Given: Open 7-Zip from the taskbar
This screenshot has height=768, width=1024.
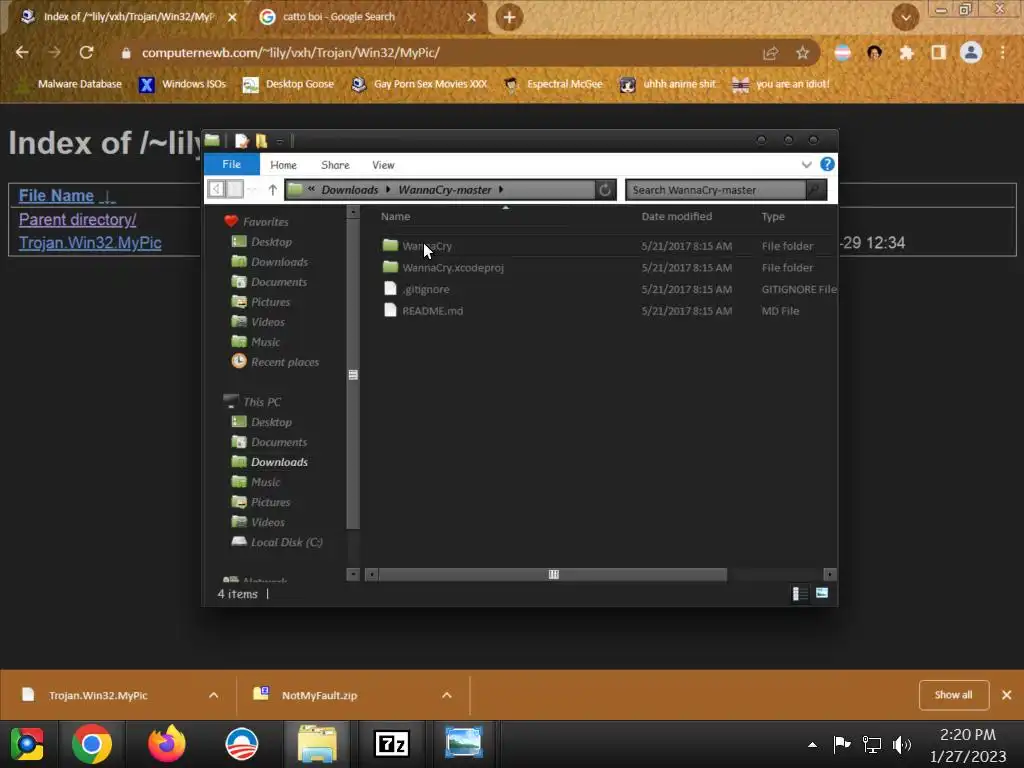Looking at the screenshot, I should pyautogui.click(x=391, y=743).
